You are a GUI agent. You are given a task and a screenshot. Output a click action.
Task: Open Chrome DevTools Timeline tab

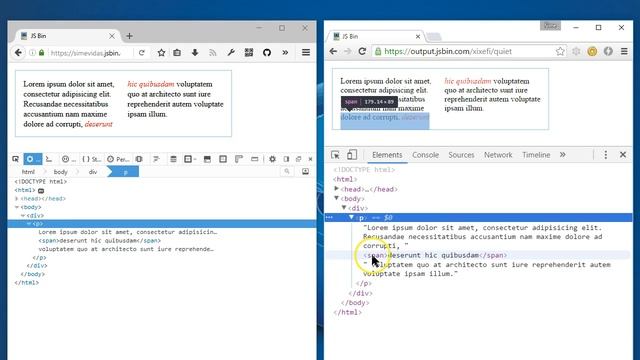(536, 155)
